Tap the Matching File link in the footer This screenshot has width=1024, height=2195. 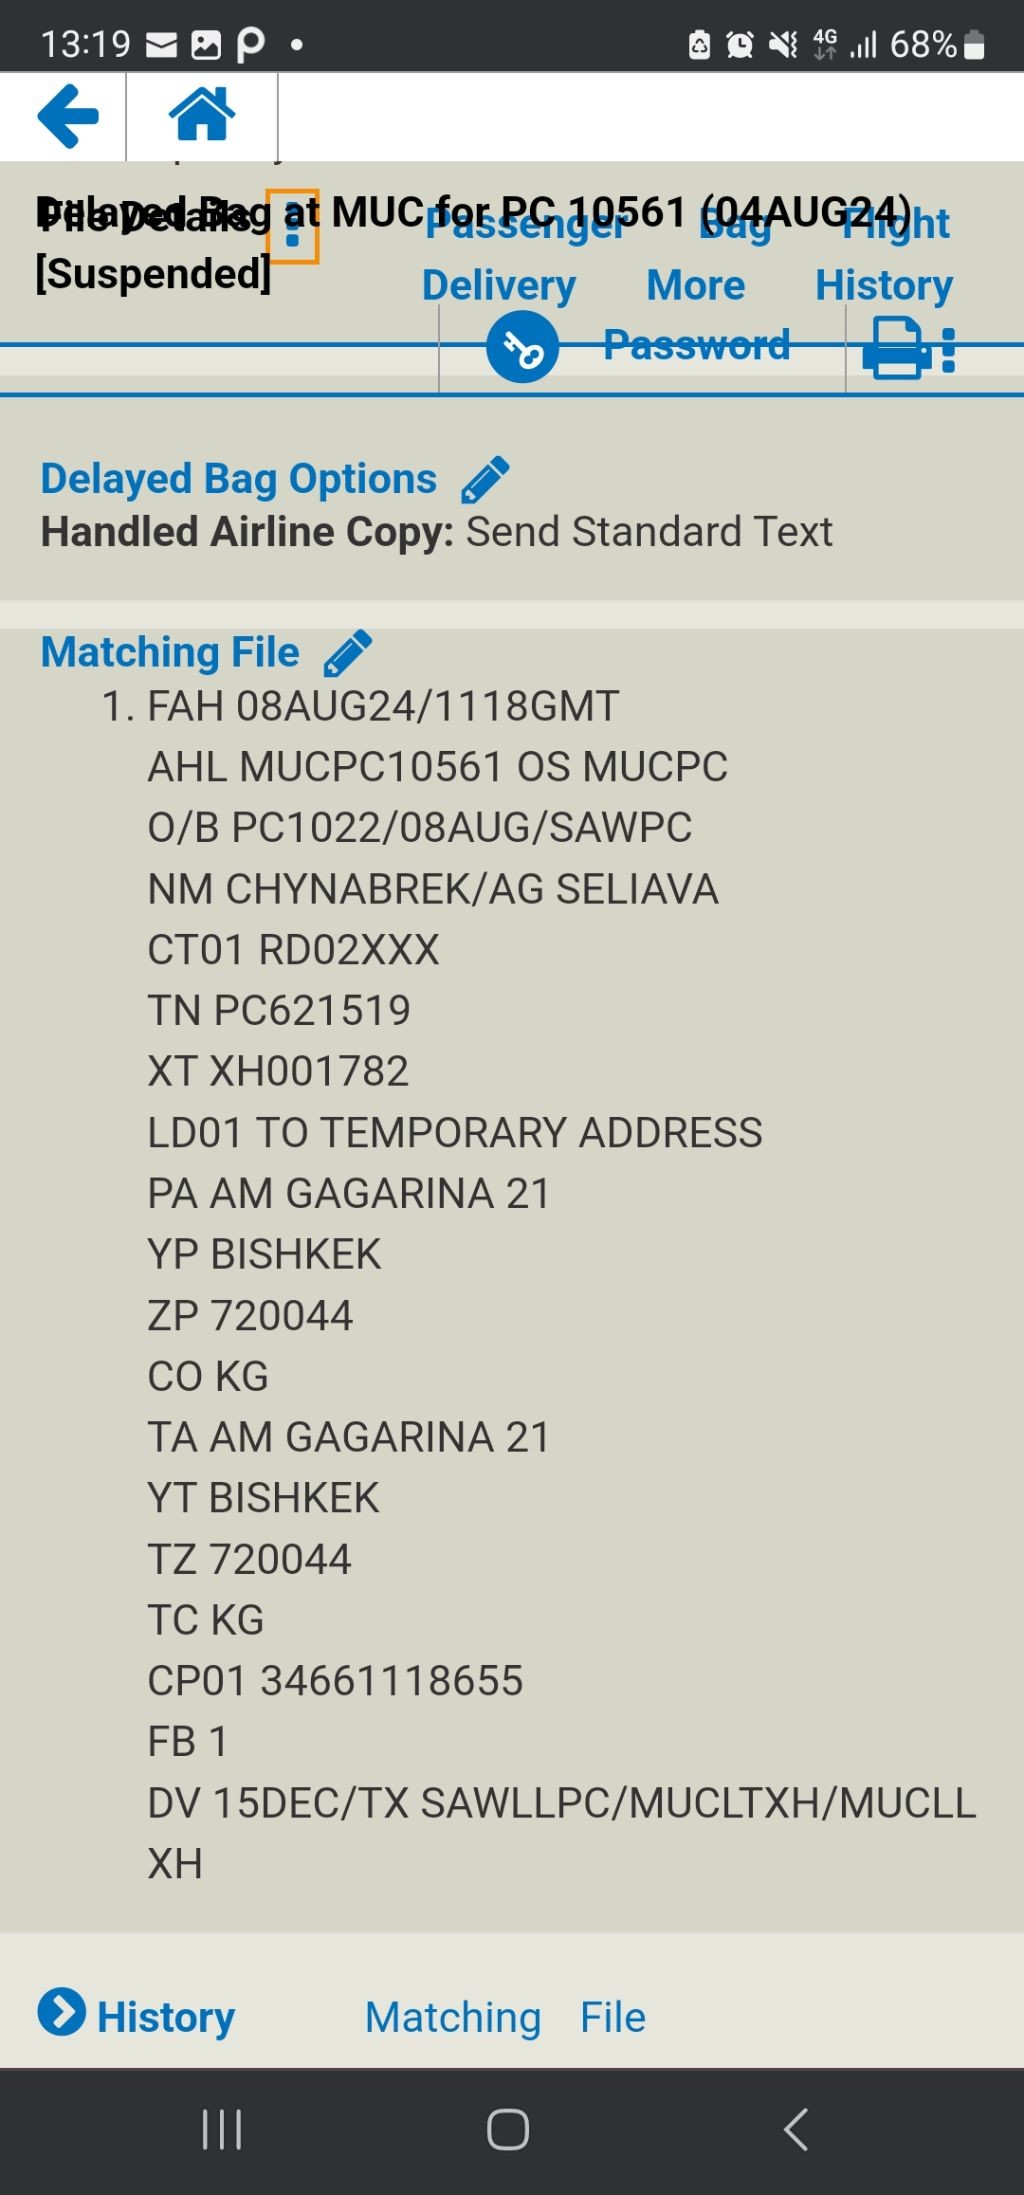tap(505, 2017)
